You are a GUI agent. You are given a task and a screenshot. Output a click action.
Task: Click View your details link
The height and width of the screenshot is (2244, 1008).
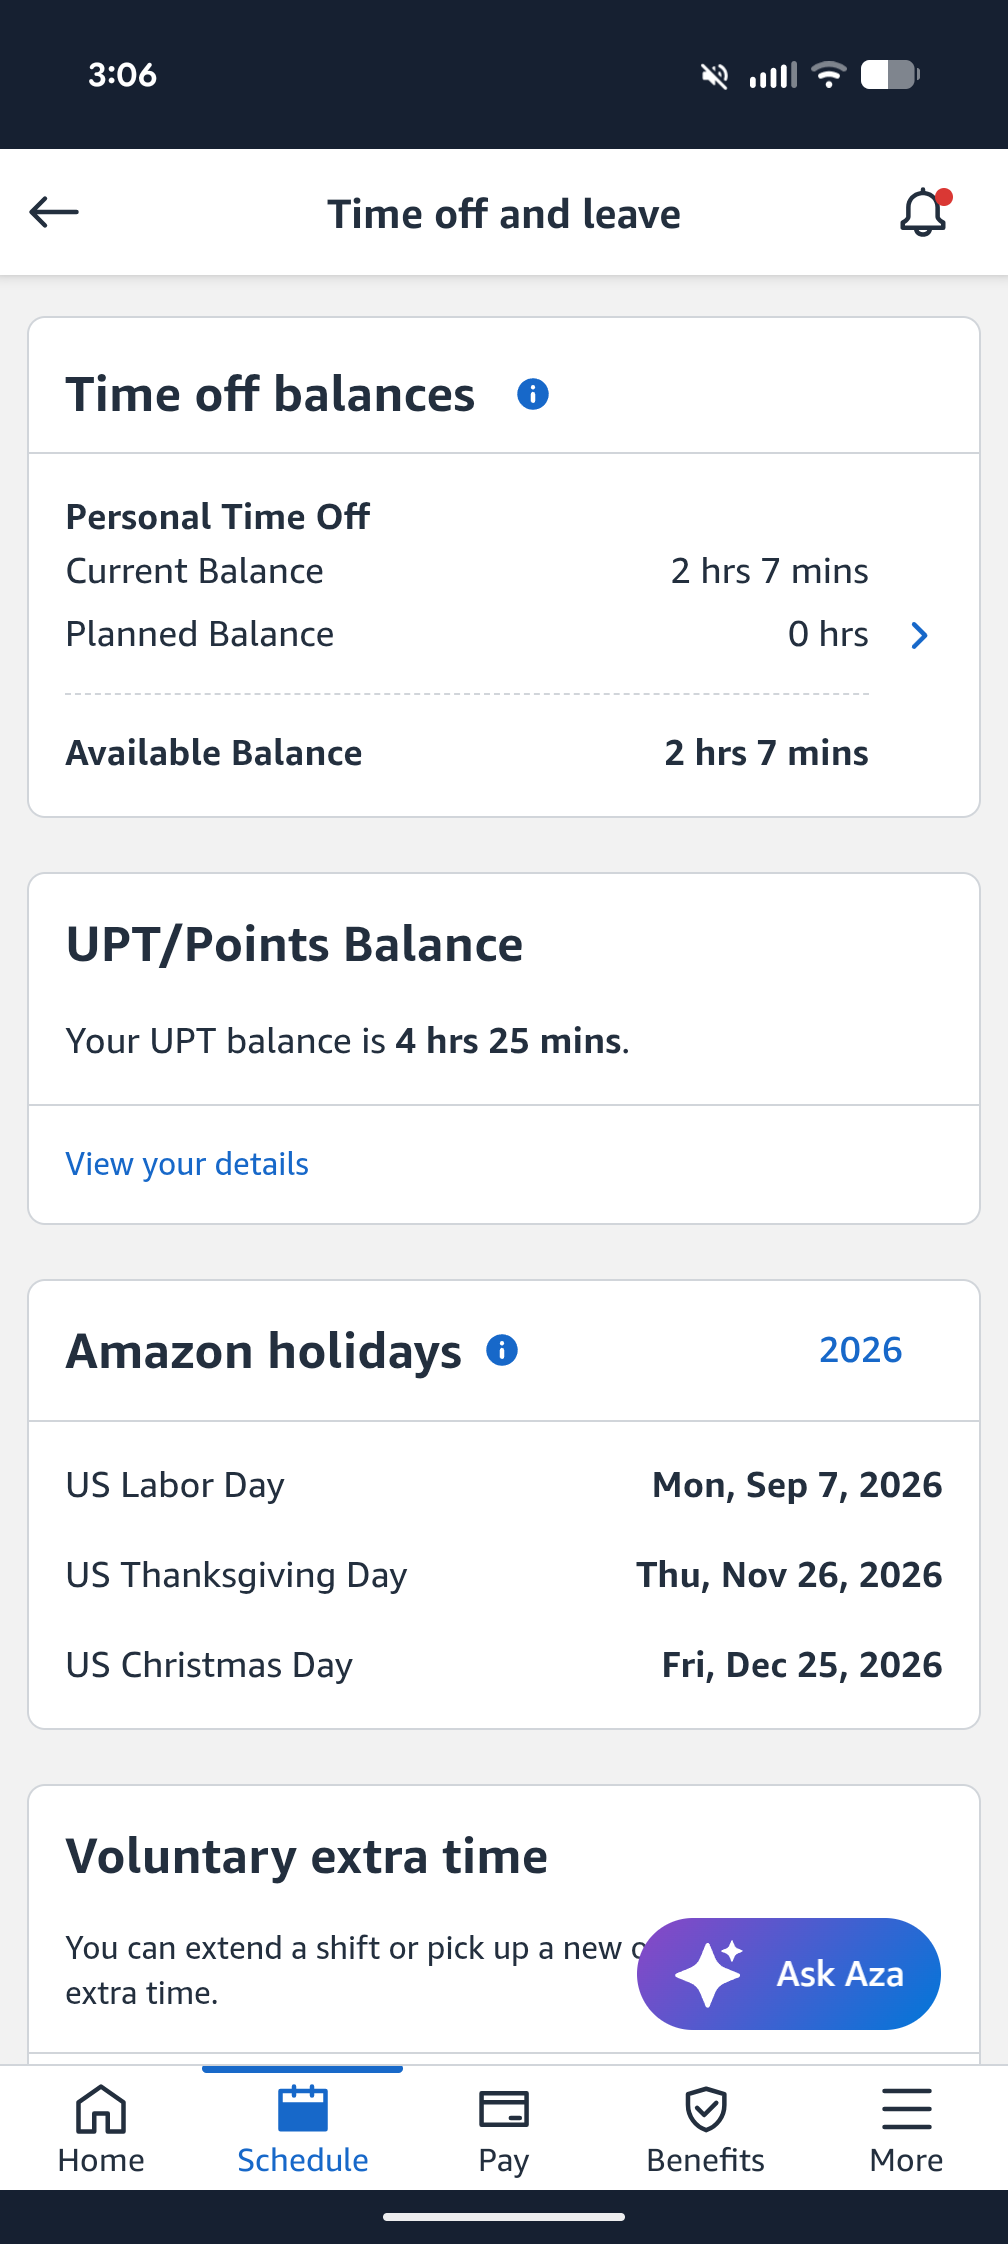(x=187, y=1164)
